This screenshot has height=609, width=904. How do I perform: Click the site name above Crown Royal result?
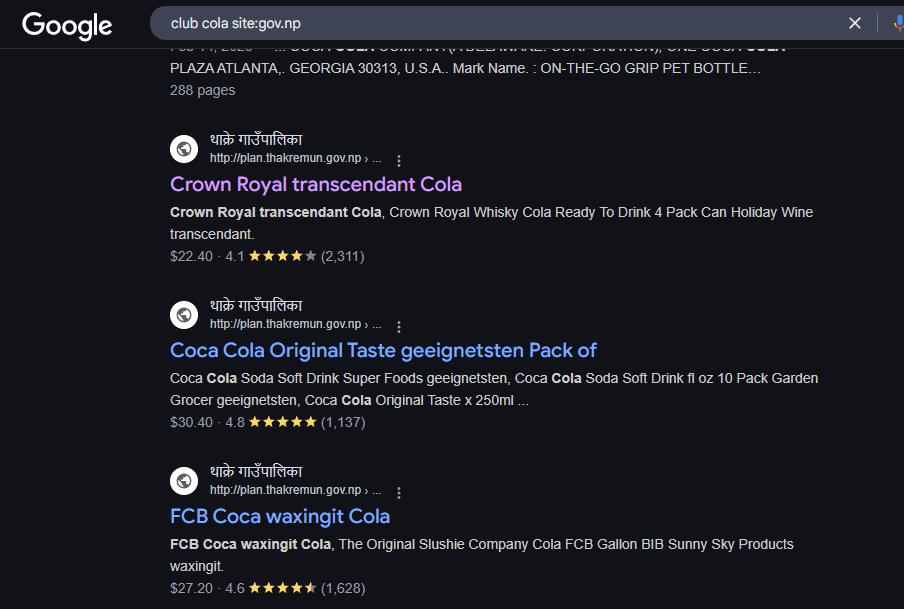(x=256, y=140)
